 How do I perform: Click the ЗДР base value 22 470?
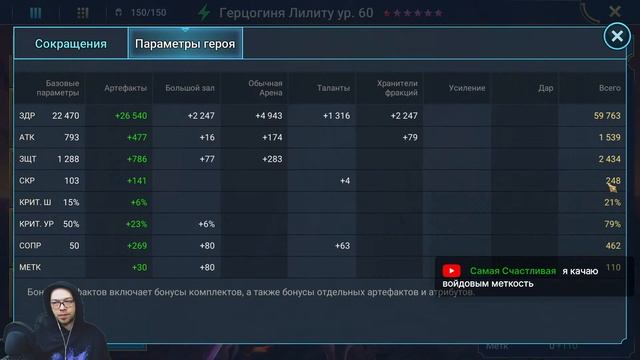[x=66, y=116]
